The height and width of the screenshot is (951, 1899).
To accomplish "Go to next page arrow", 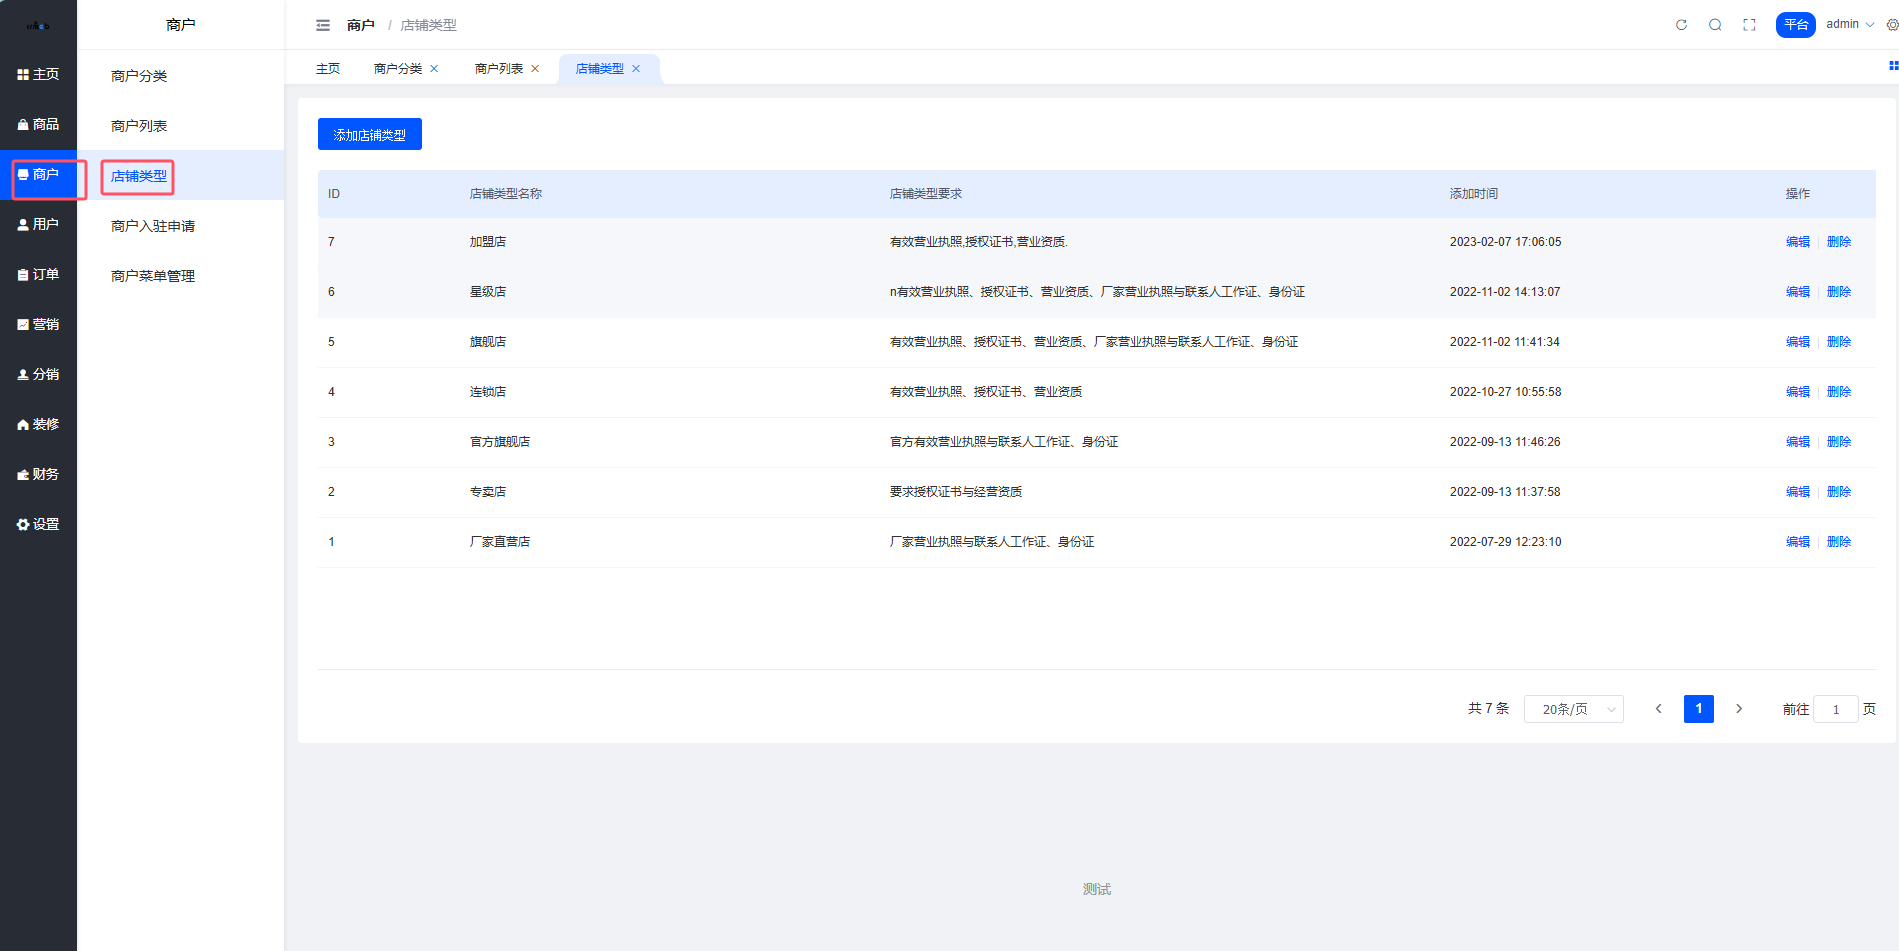I will [1739, 709].
